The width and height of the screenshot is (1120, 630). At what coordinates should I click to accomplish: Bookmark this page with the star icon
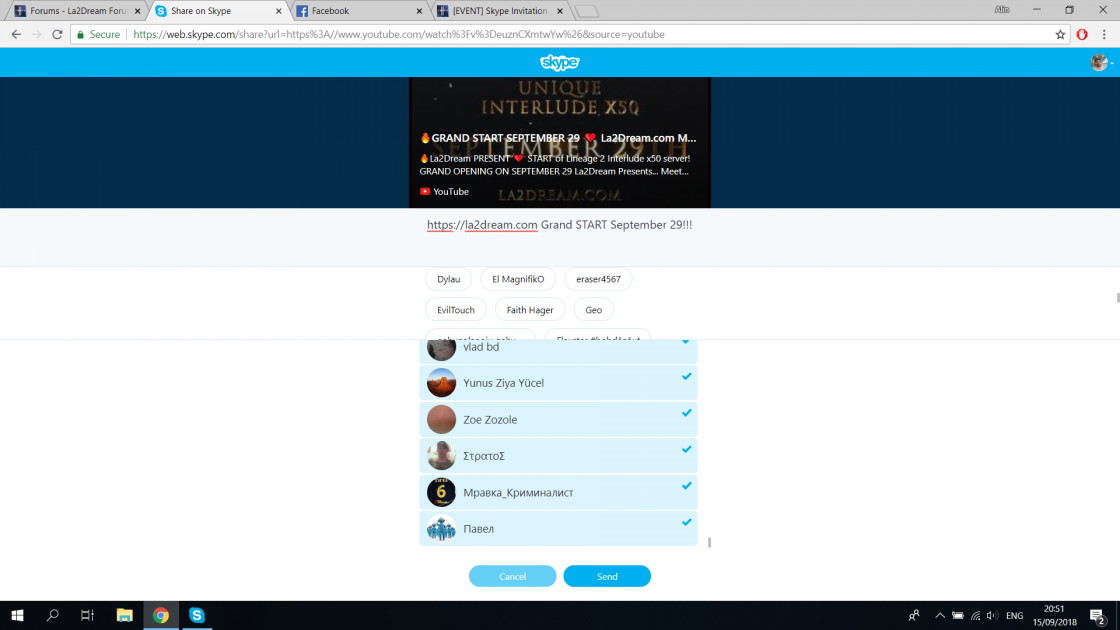[1060, 34]
